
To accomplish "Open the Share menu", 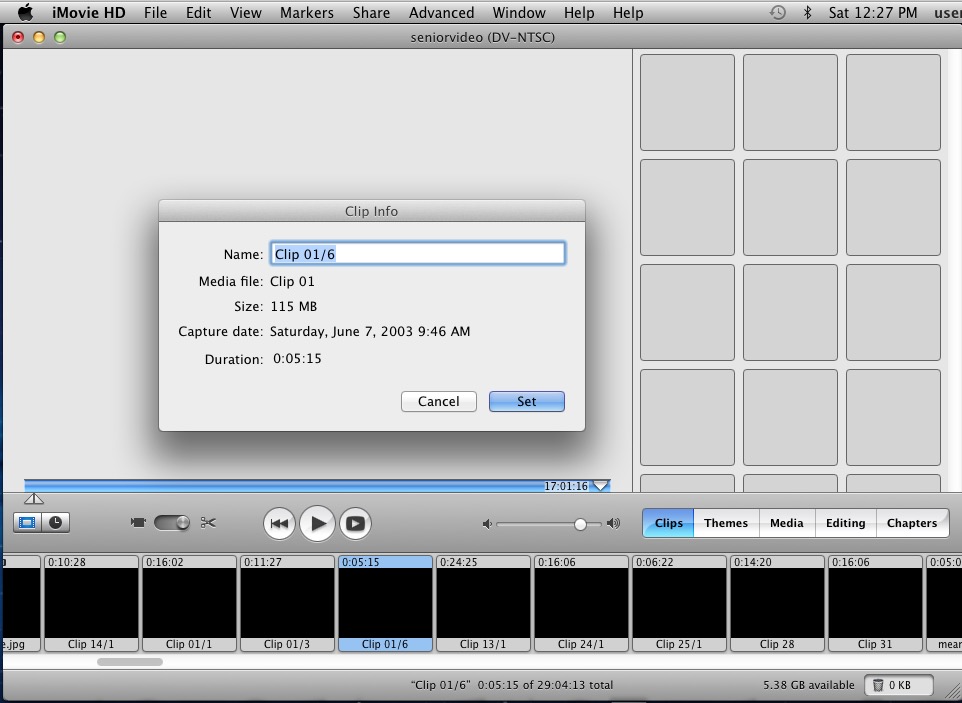I will (x=371, y=12).
